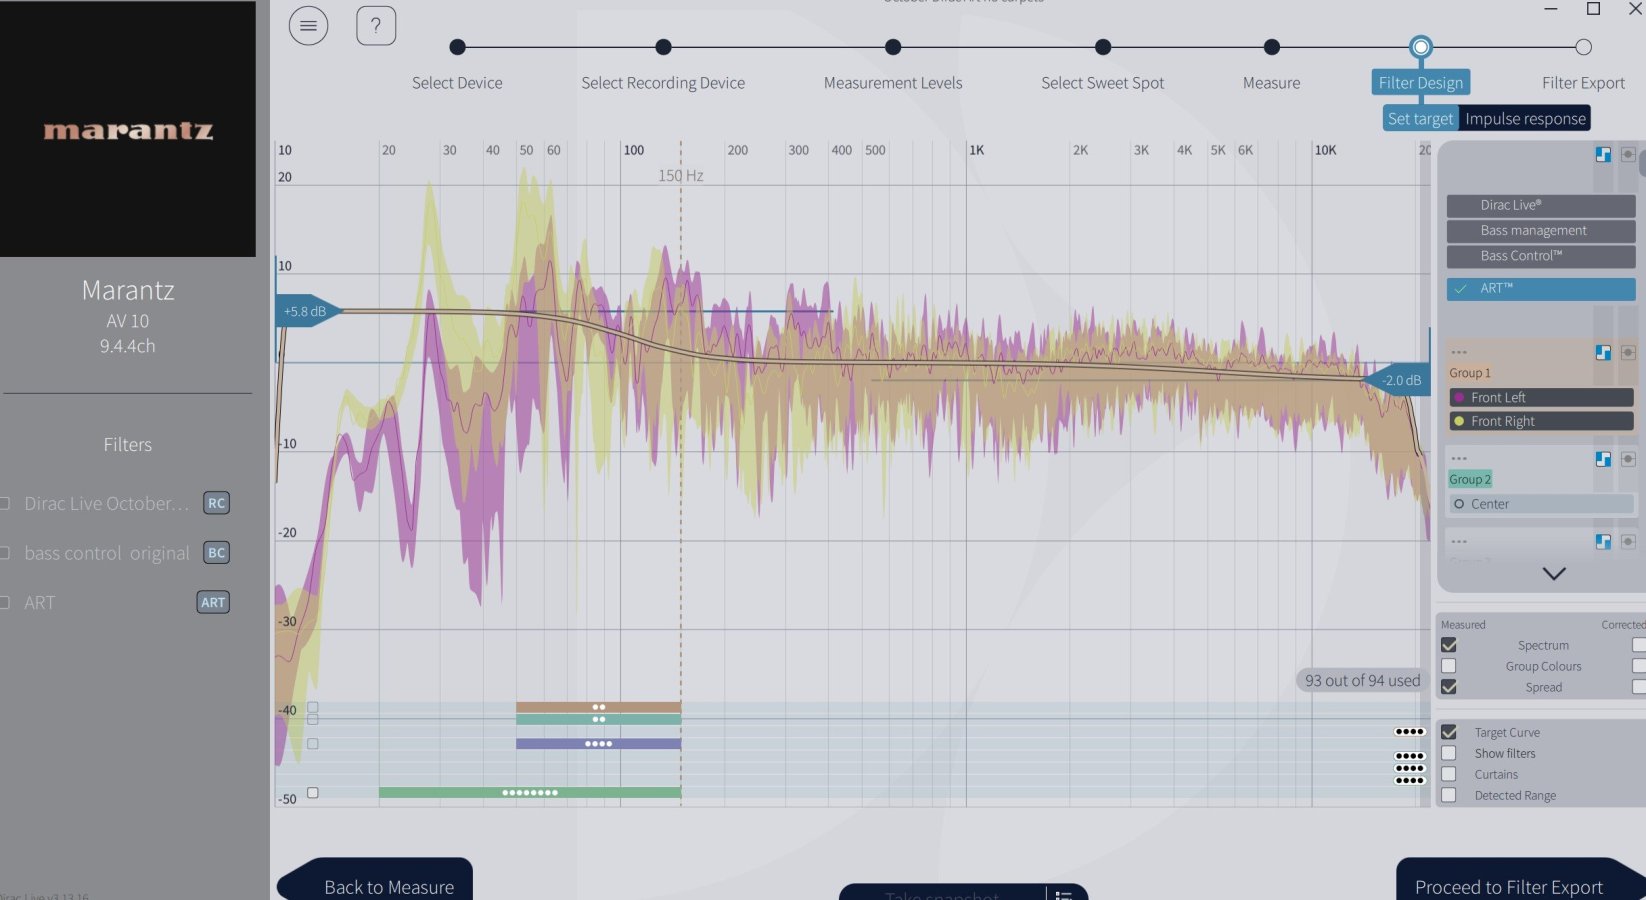Image resolution: width=1646 pixels, height=900 pixels.
Task: Choose Dirac Live in the mode list
Action: (1540, 205)
